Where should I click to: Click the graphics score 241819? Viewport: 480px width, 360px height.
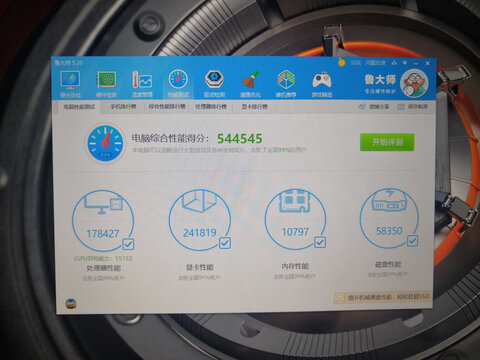[x=200, y=232]
